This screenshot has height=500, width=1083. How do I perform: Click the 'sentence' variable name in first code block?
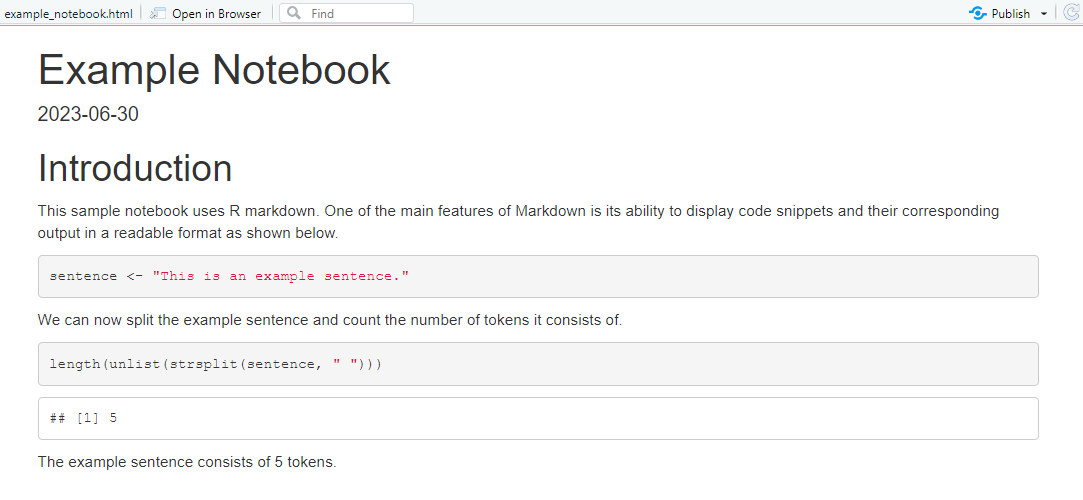[83, 276]
